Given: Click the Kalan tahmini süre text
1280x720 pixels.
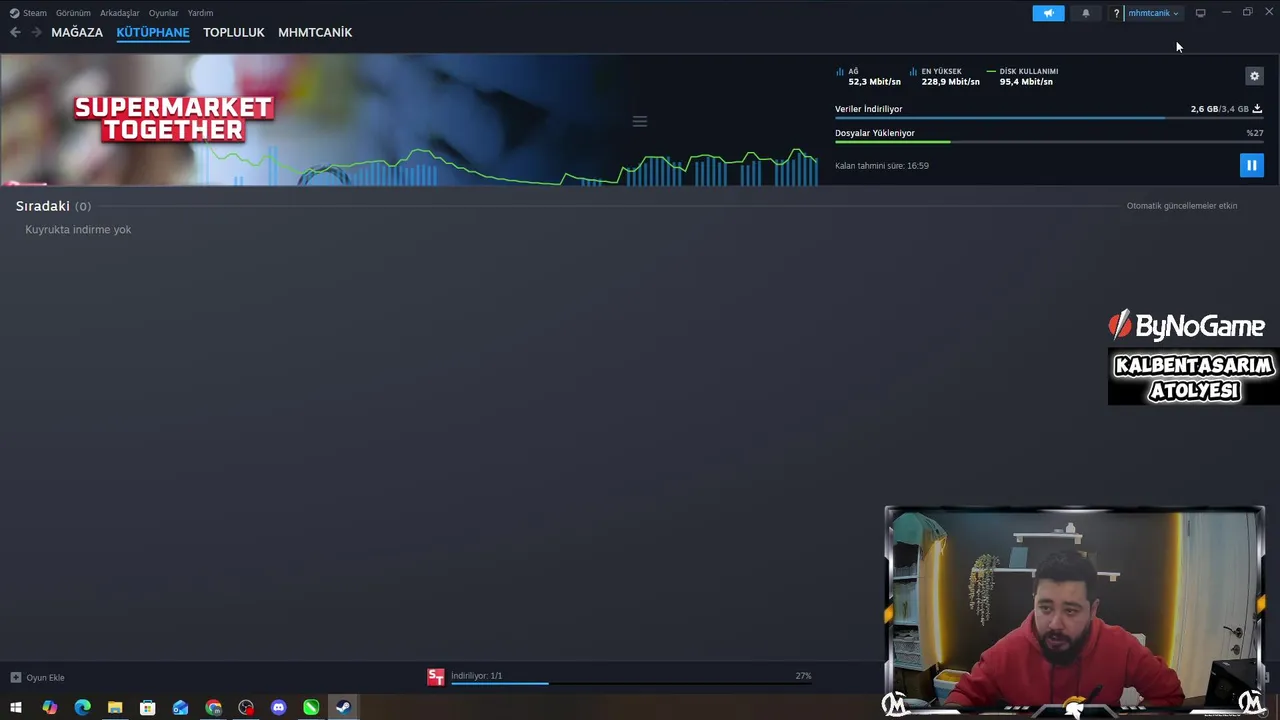Looking at the screenshot, I should point(882,165).
